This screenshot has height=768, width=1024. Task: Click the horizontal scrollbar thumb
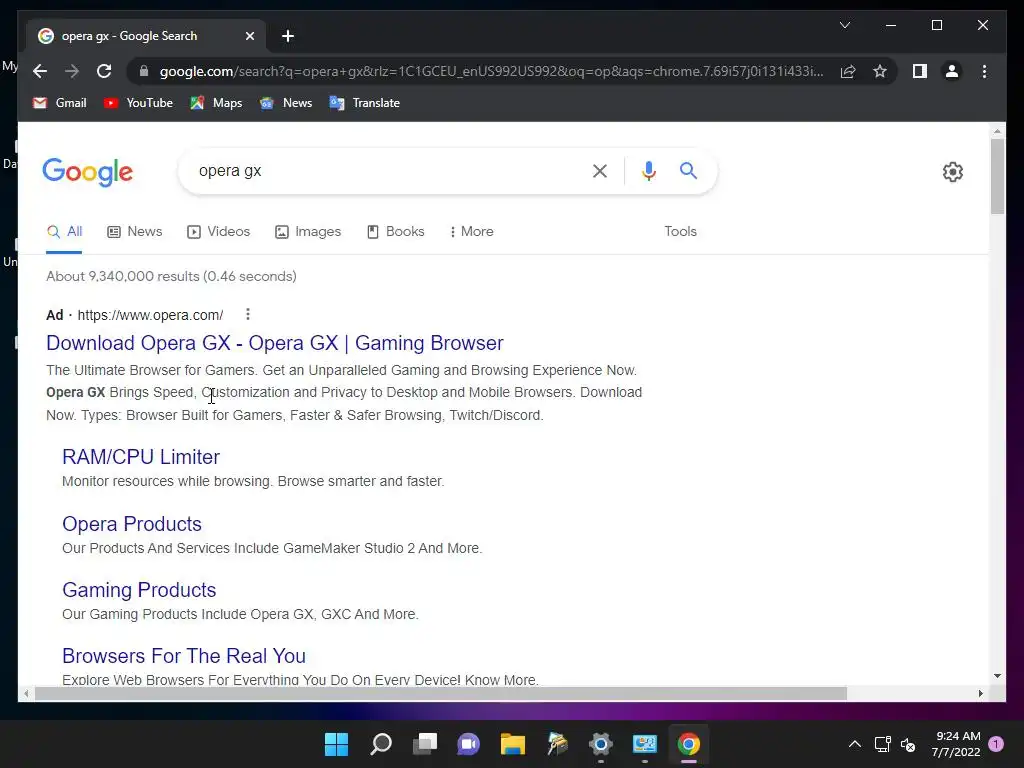click(441, 694)
